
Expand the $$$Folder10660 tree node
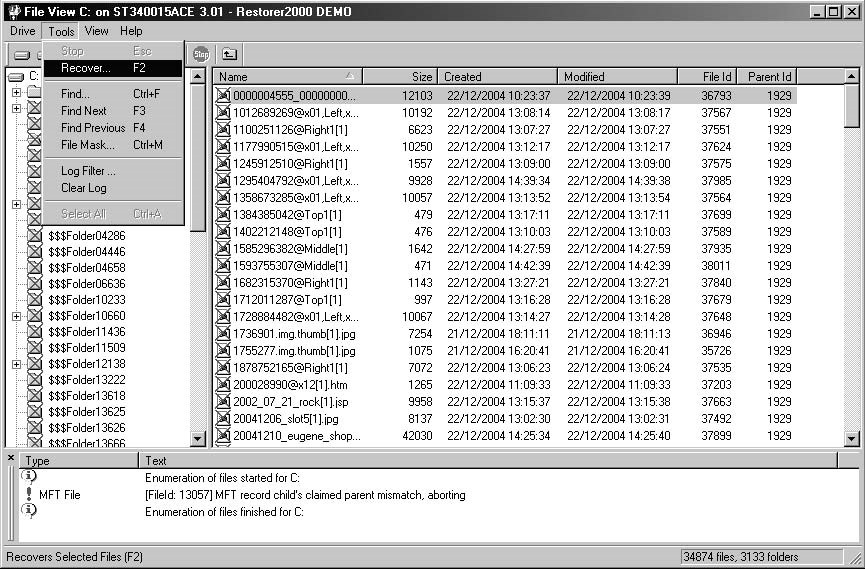pos(16,316)
